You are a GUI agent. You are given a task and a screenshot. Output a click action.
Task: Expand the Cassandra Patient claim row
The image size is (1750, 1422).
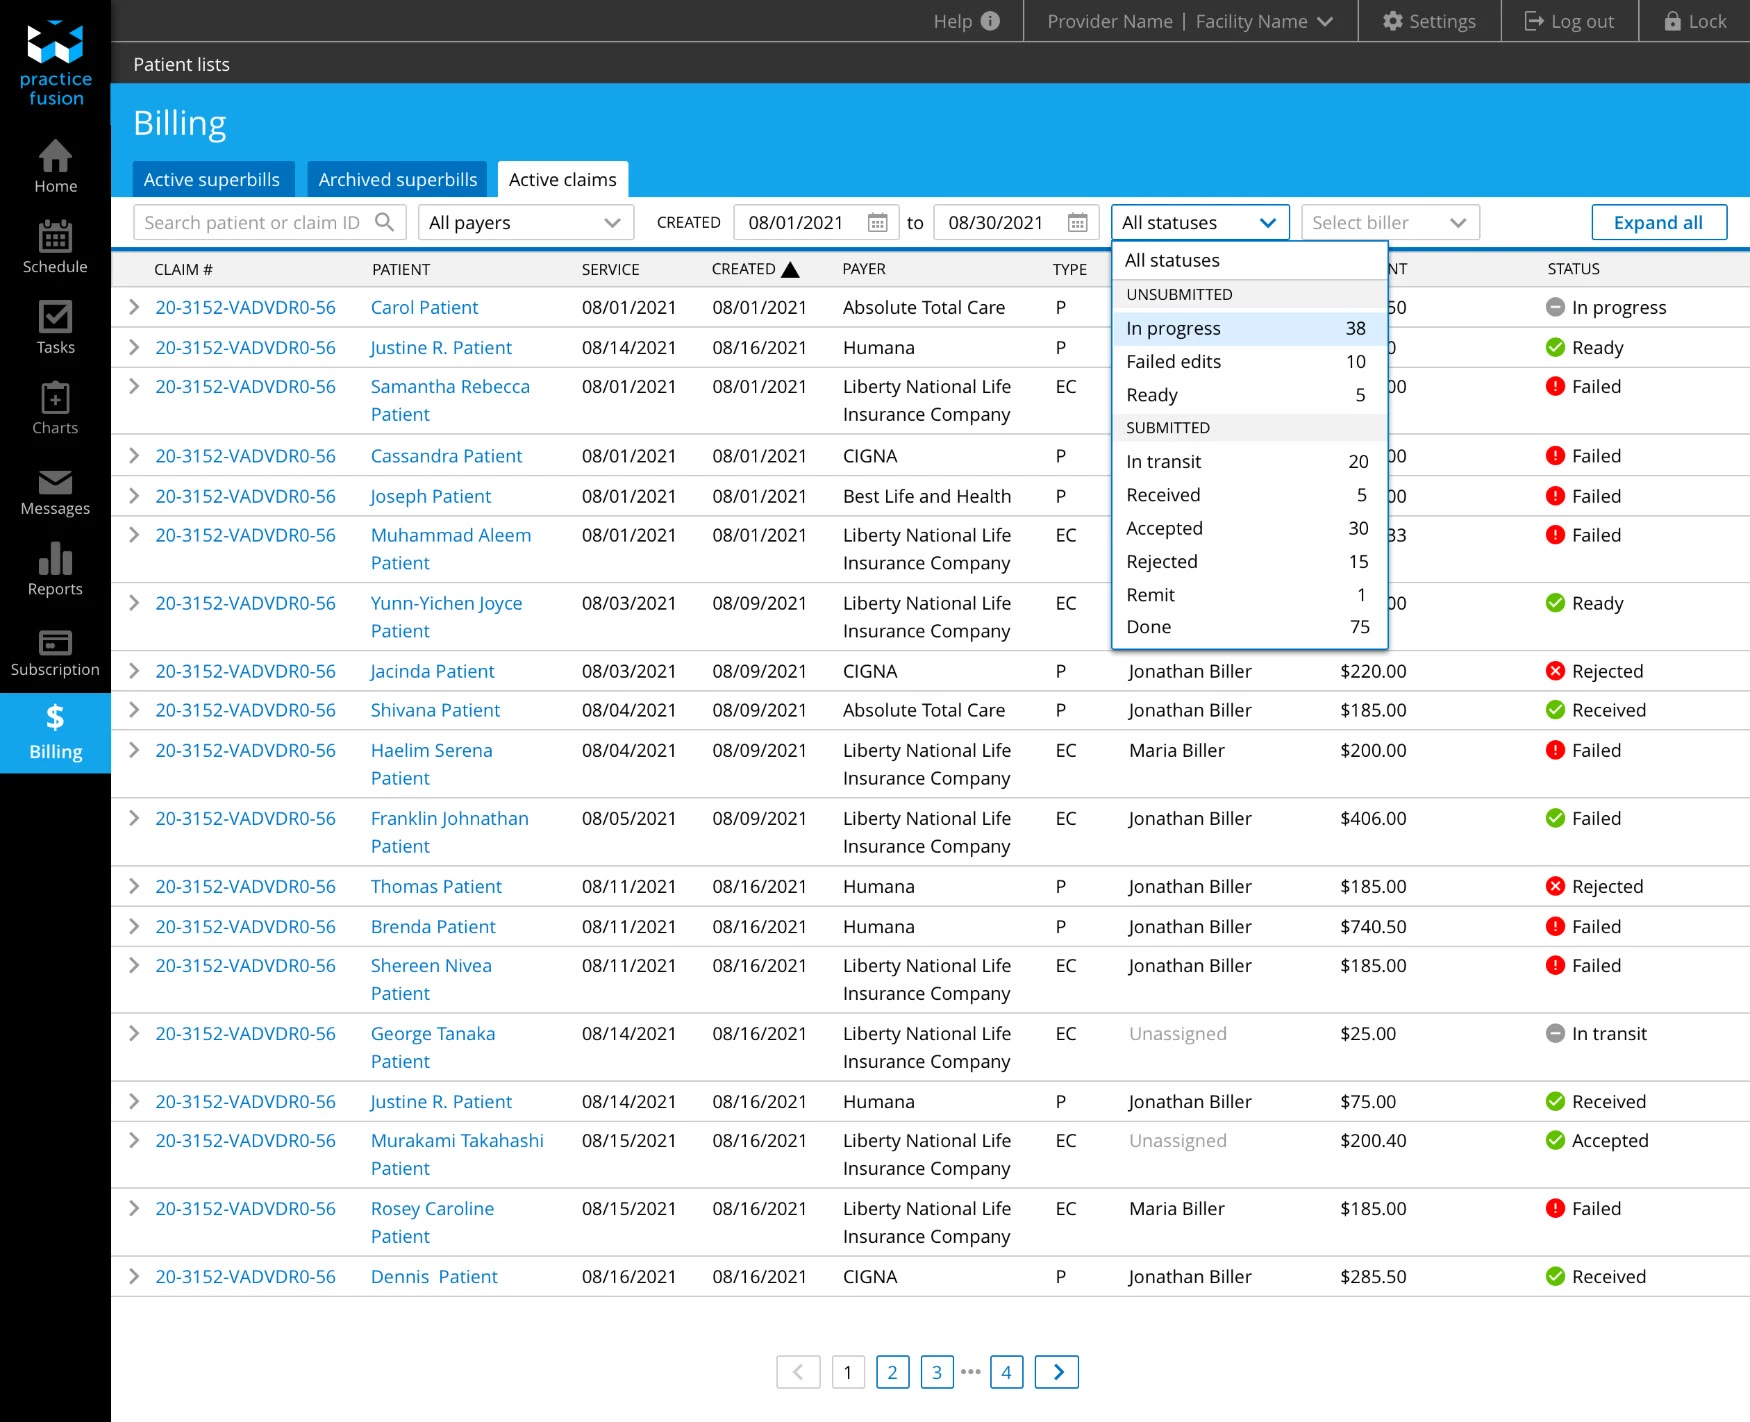[134, 456]
